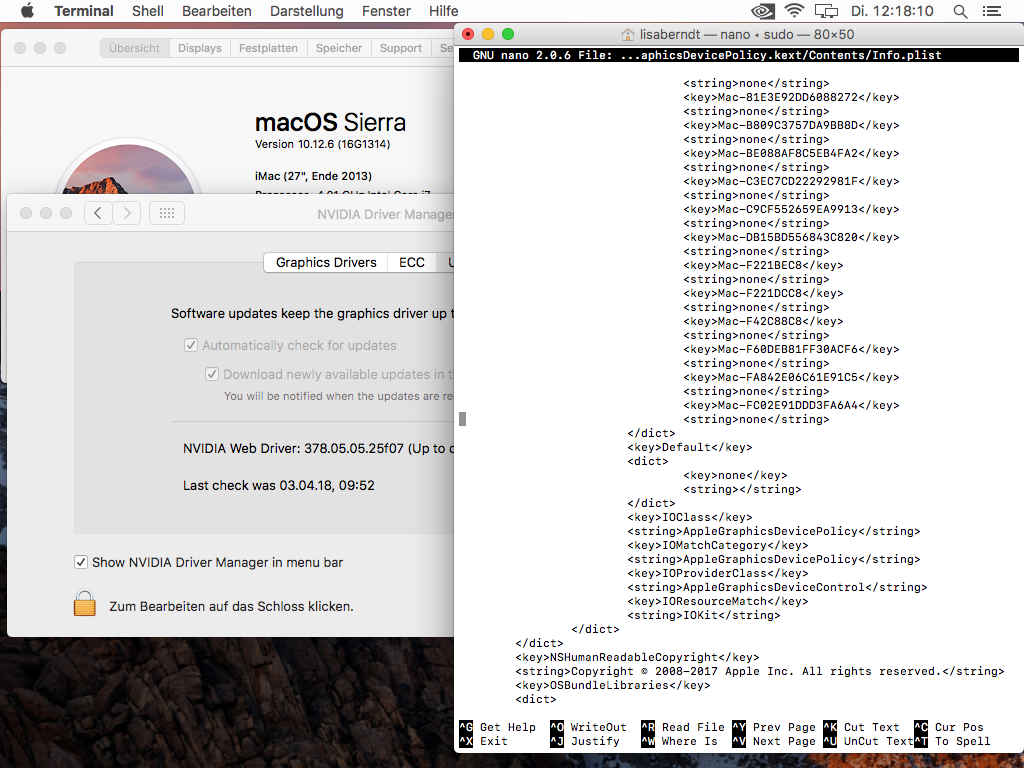
Task: Click the Mac-B809C3757DA9BB8D key line
Action: point(791,125)
